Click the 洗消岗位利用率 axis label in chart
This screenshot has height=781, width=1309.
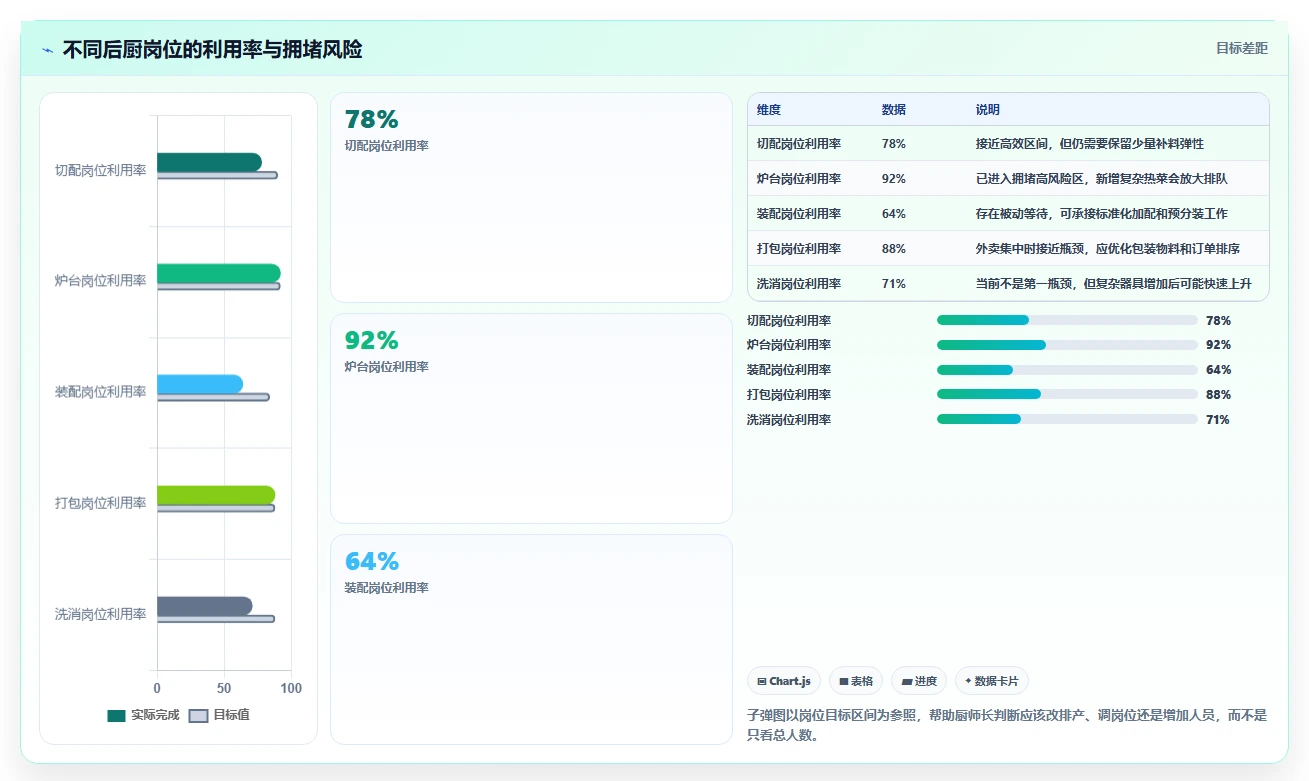click(x=100, y=614)
